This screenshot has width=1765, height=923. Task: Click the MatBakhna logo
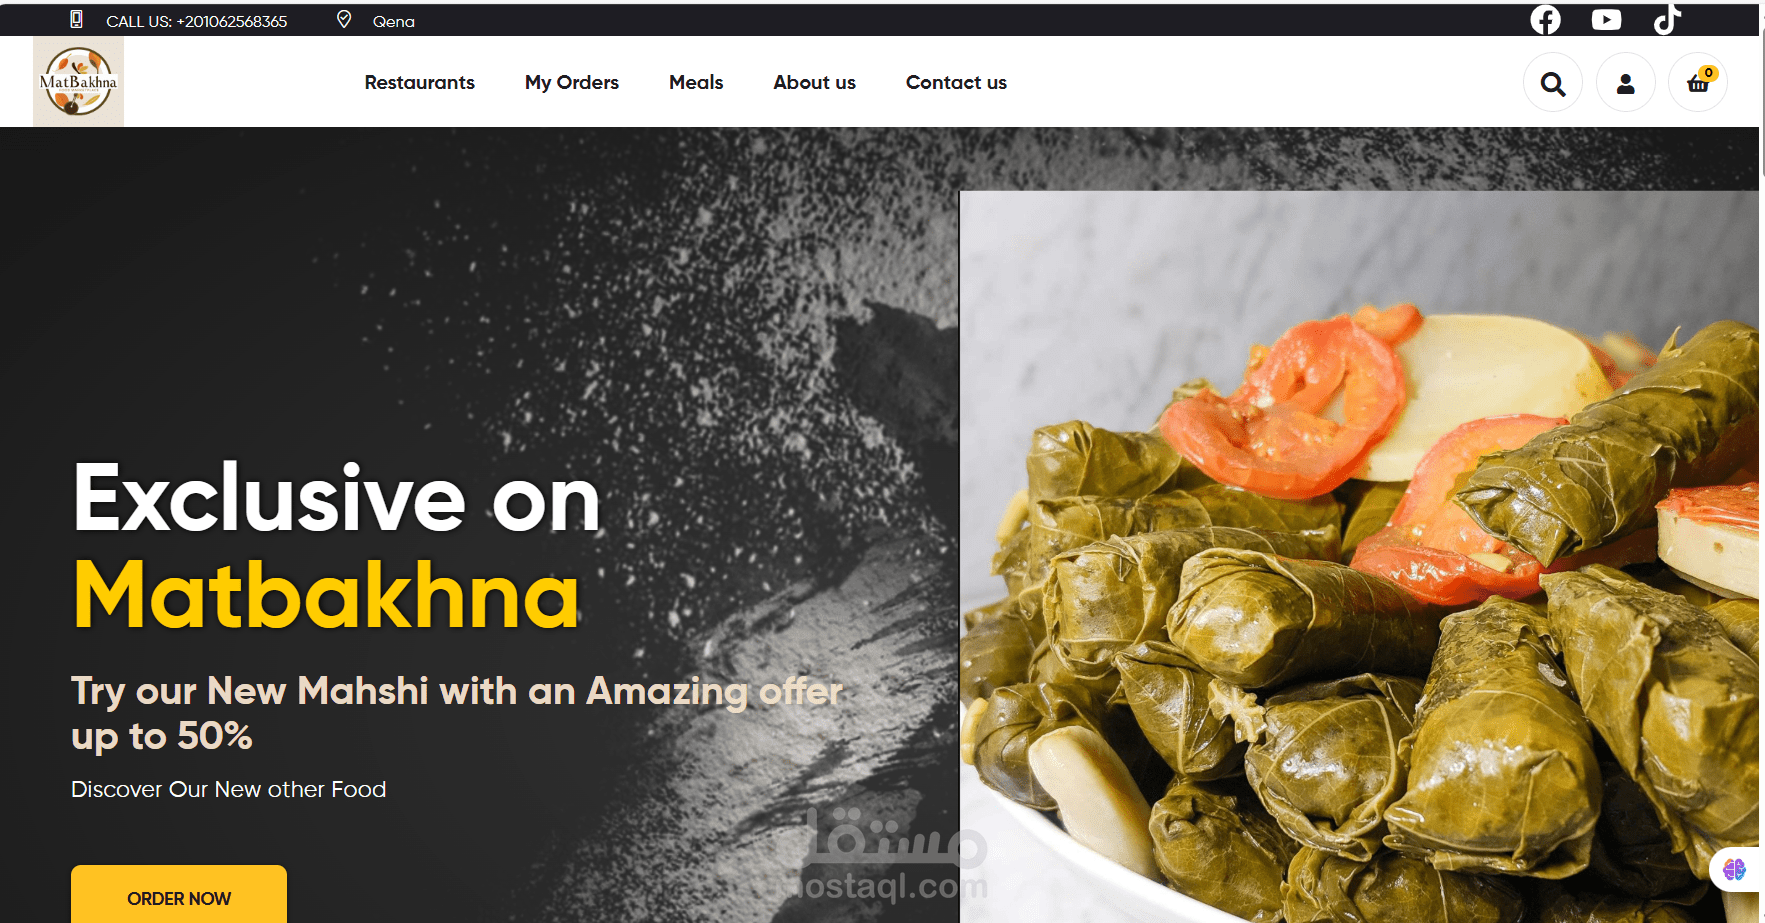(78, 82)
